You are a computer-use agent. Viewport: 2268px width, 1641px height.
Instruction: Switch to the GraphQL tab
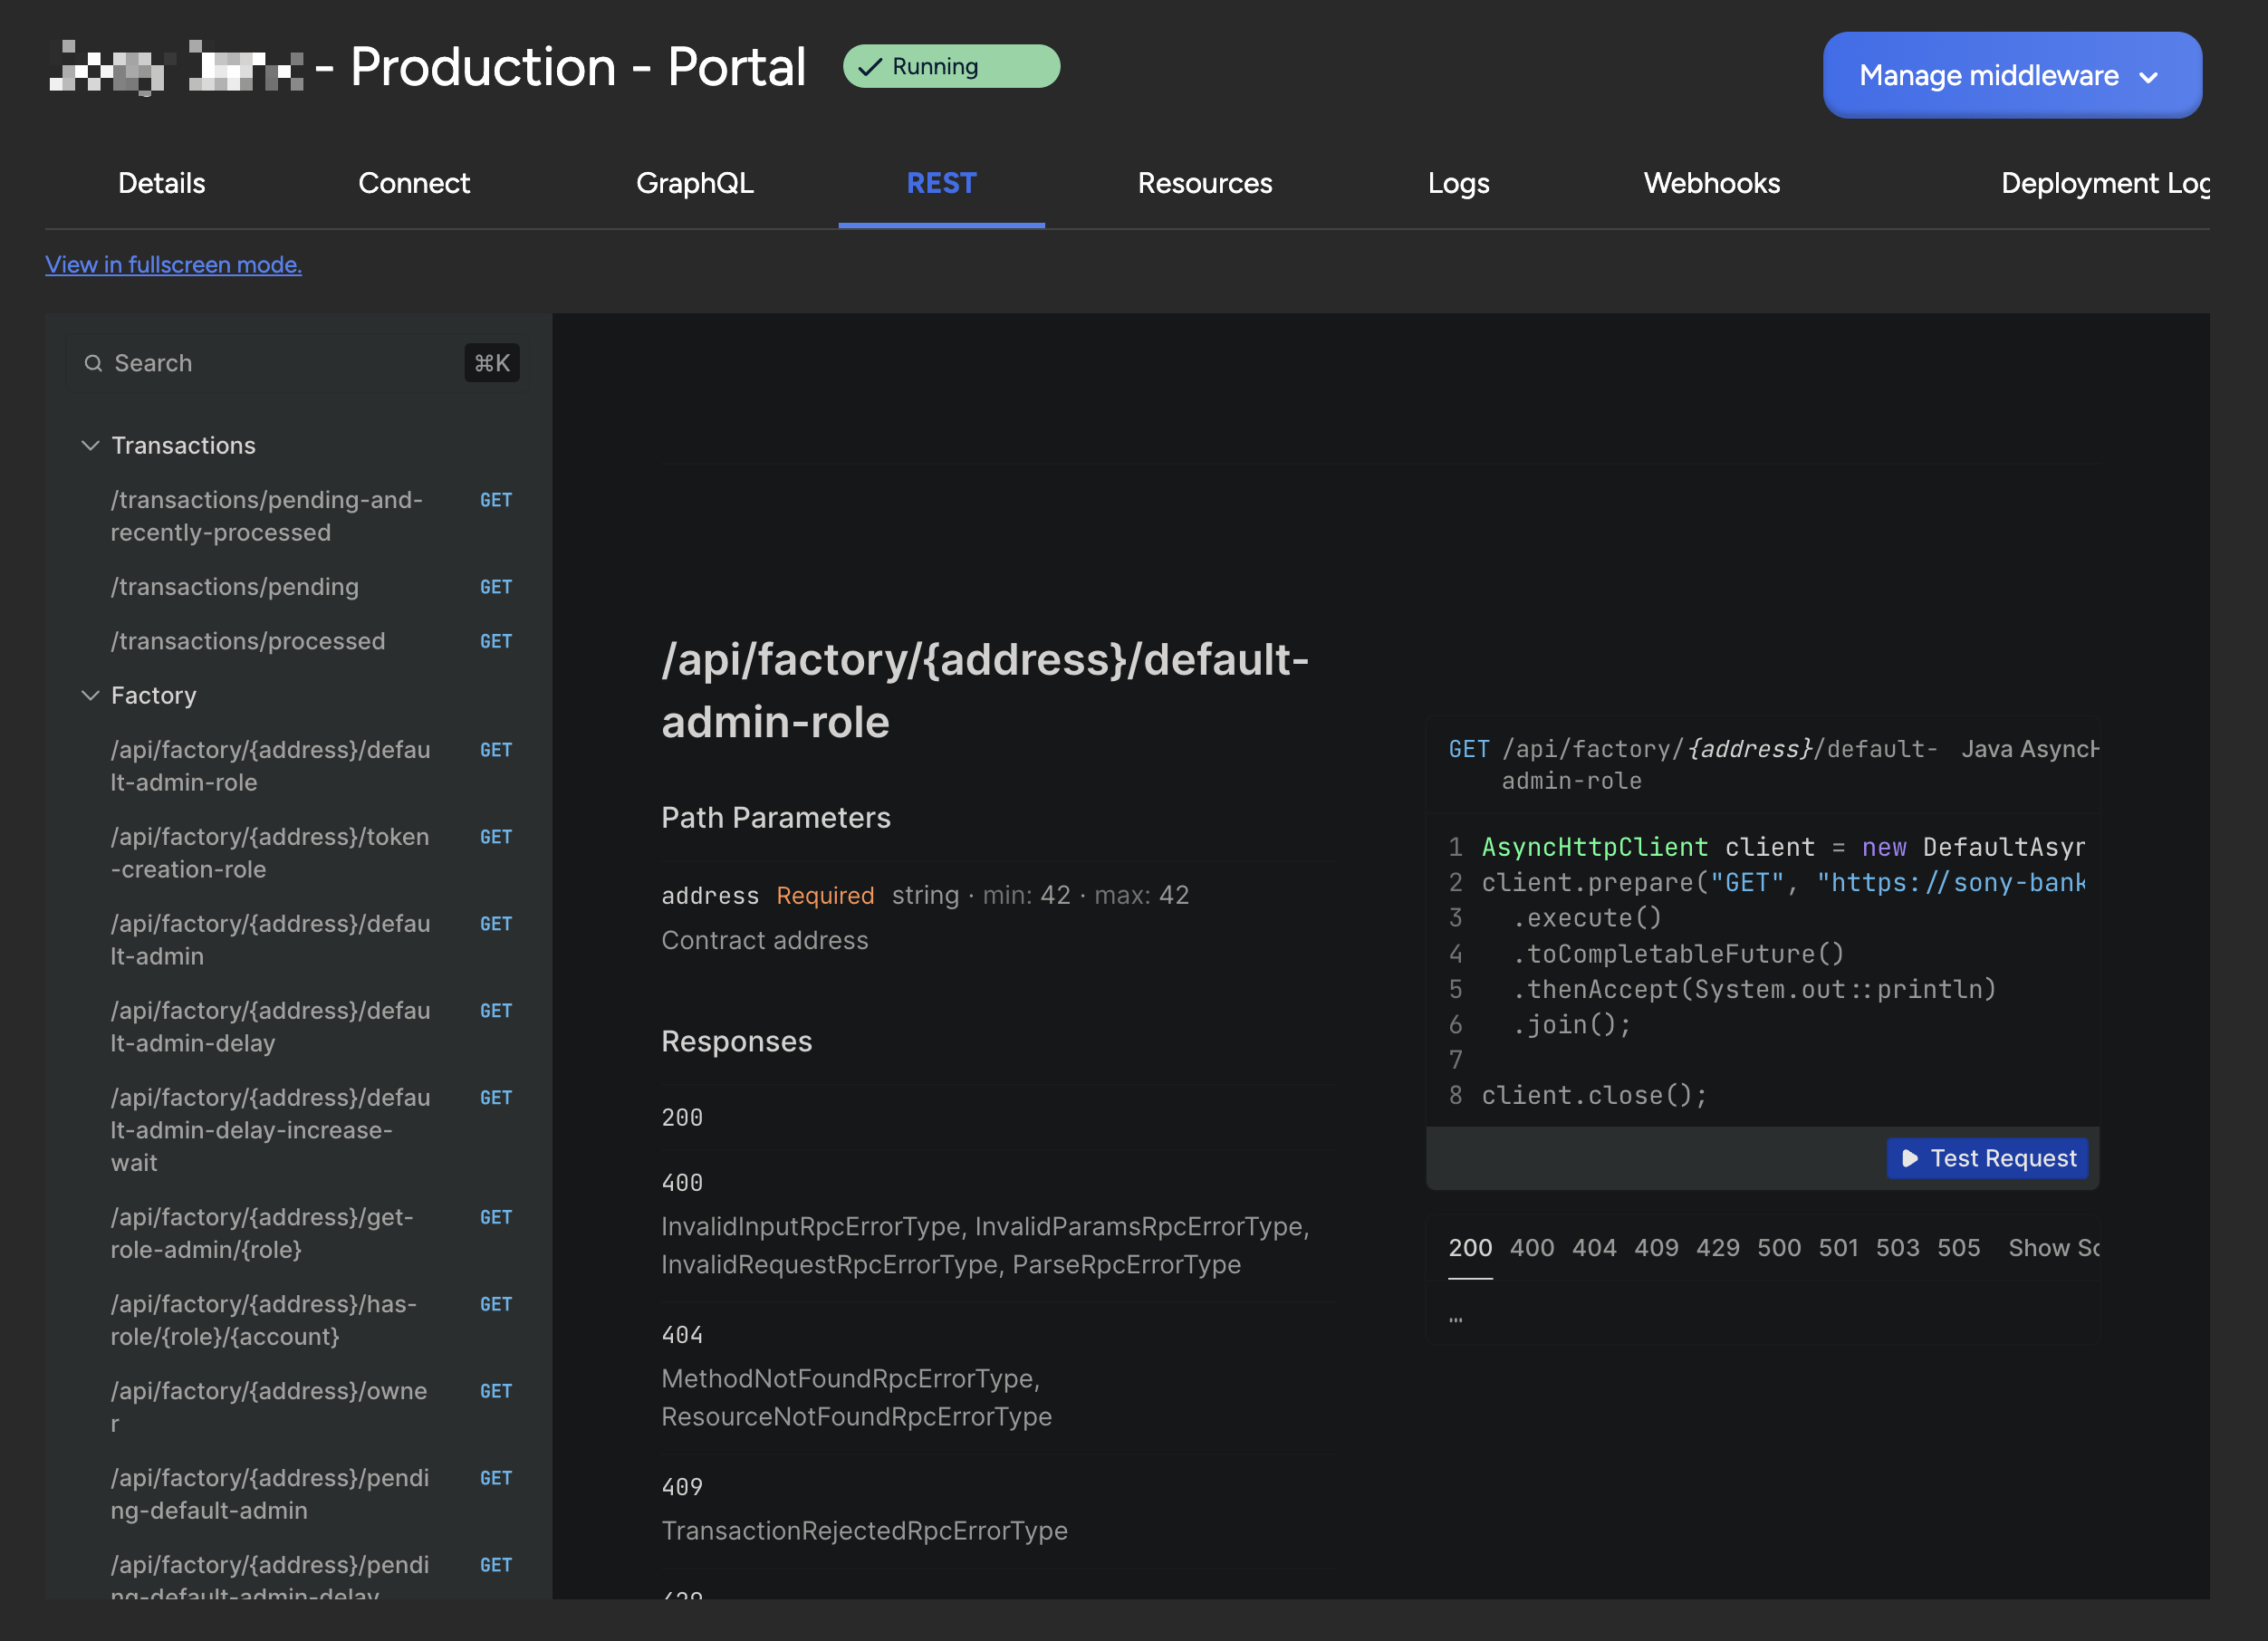pyautogui.click(x=694, y=183)
